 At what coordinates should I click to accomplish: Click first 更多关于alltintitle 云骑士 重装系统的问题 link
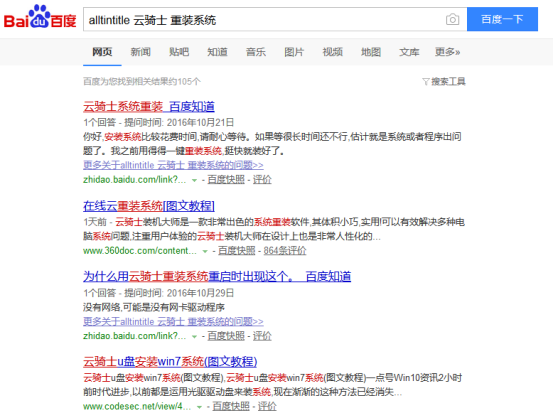point(173,165)
